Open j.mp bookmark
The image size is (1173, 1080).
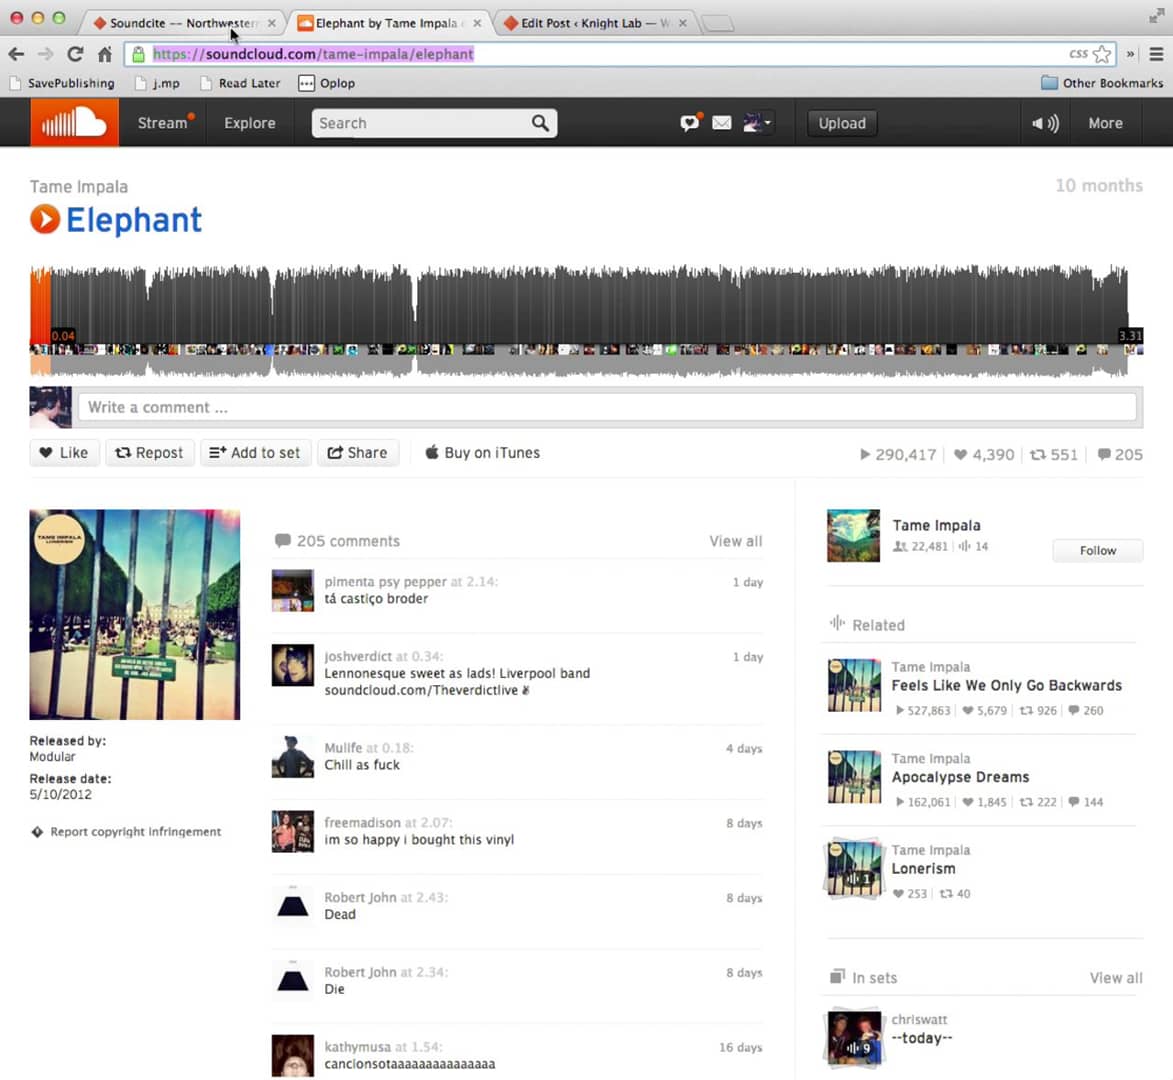click(158, 83)
